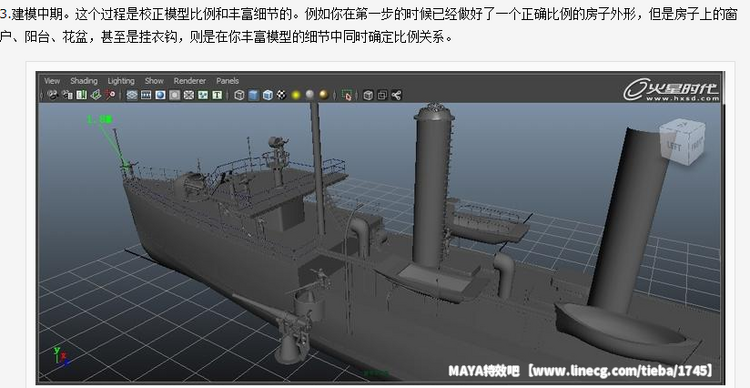Viewport: 750px width, 388px height.
Task: Toggle the Gate Mask icon
Action: point(175,95)
